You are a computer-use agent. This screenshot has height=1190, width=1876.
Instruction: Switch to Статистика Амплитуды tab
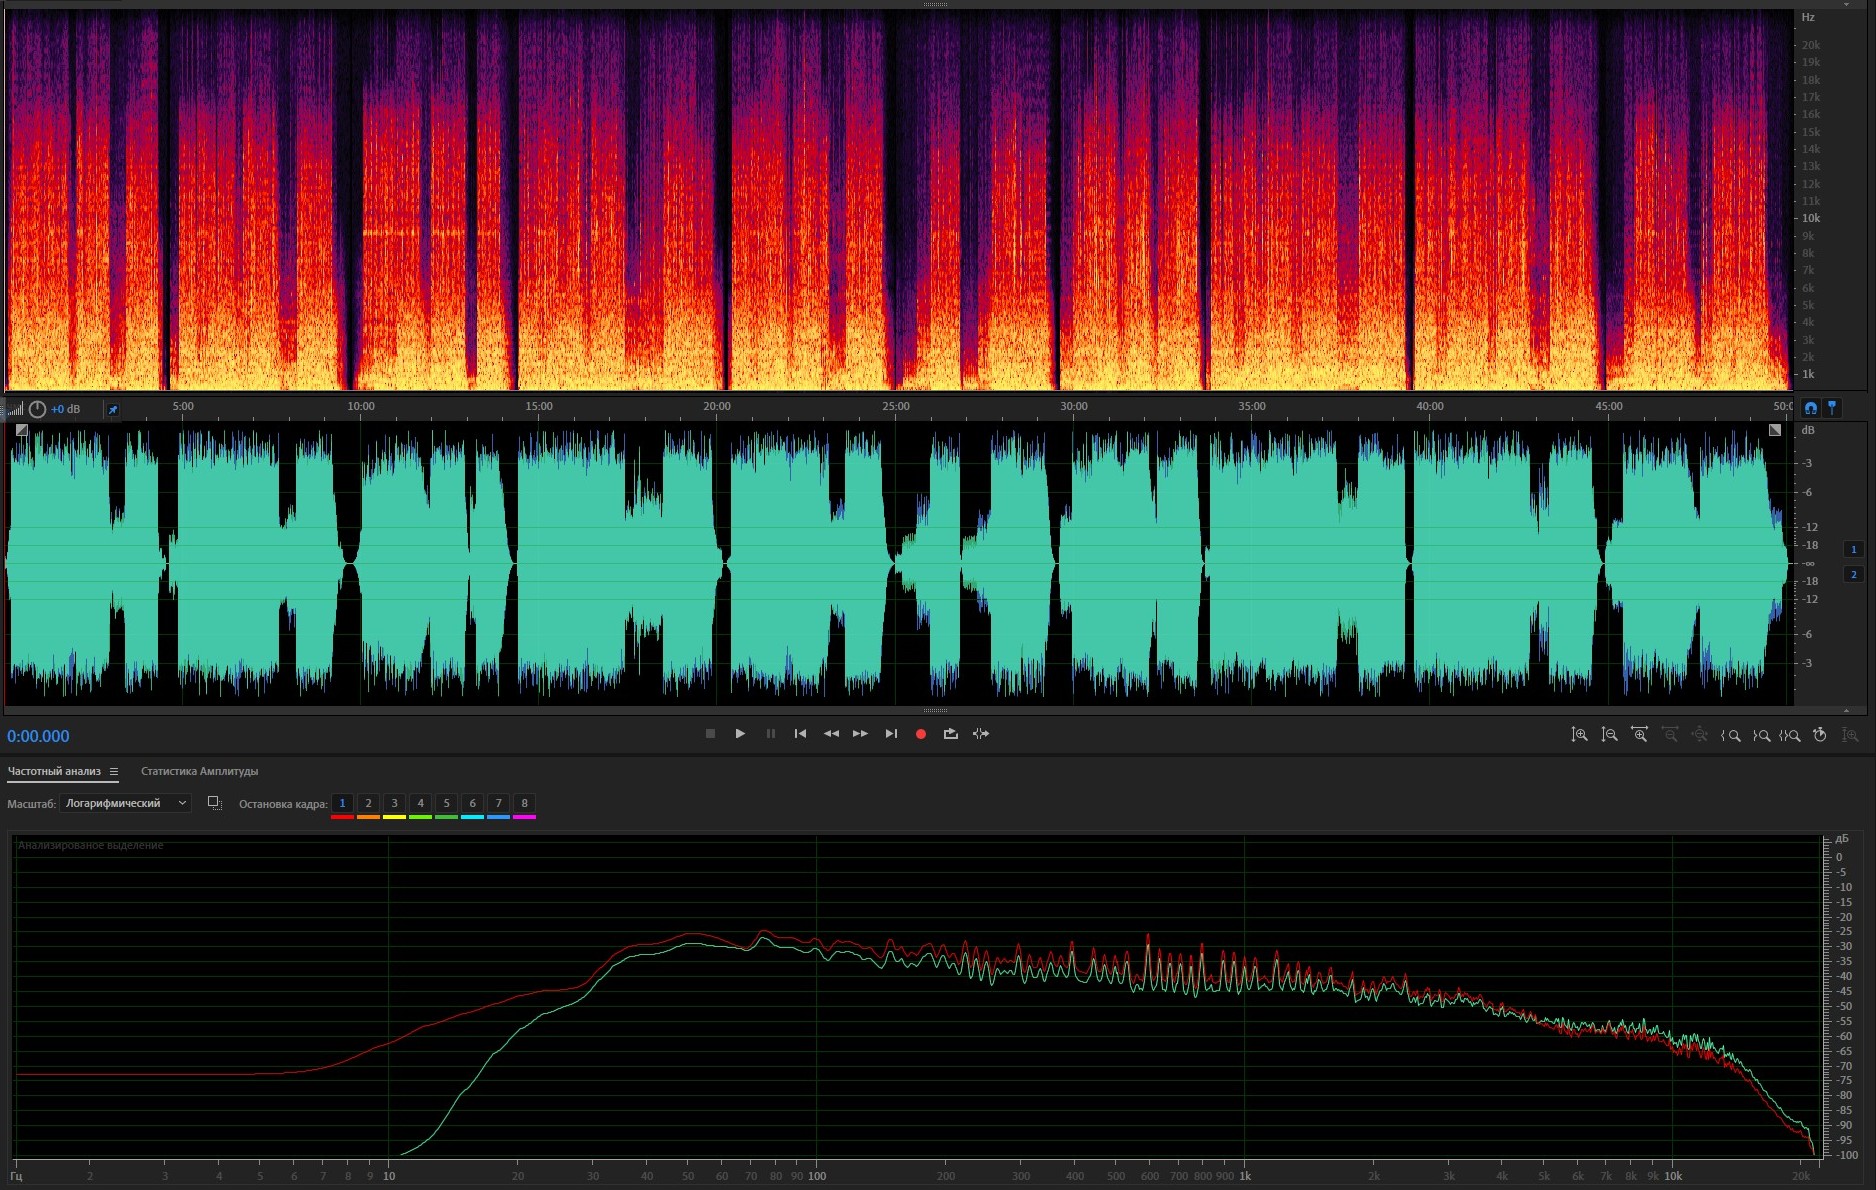[x=199, y=772]
